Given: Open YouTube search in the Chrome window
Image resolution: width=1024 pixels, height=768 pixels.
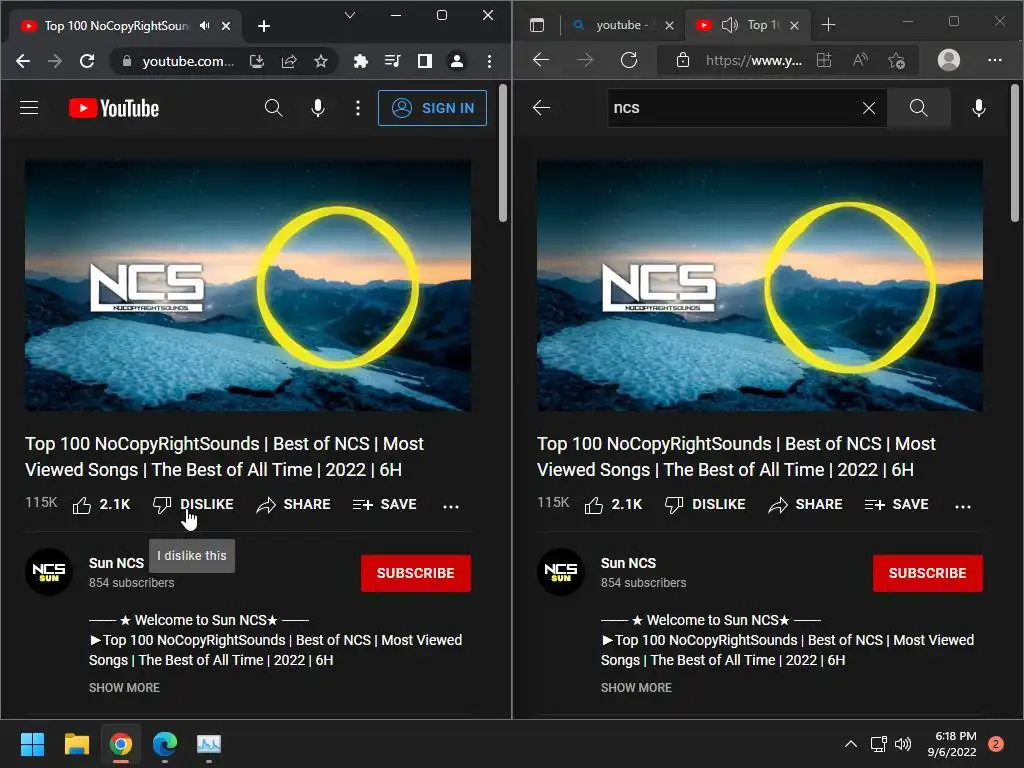Looking at the screenshot, I should 274,108.
